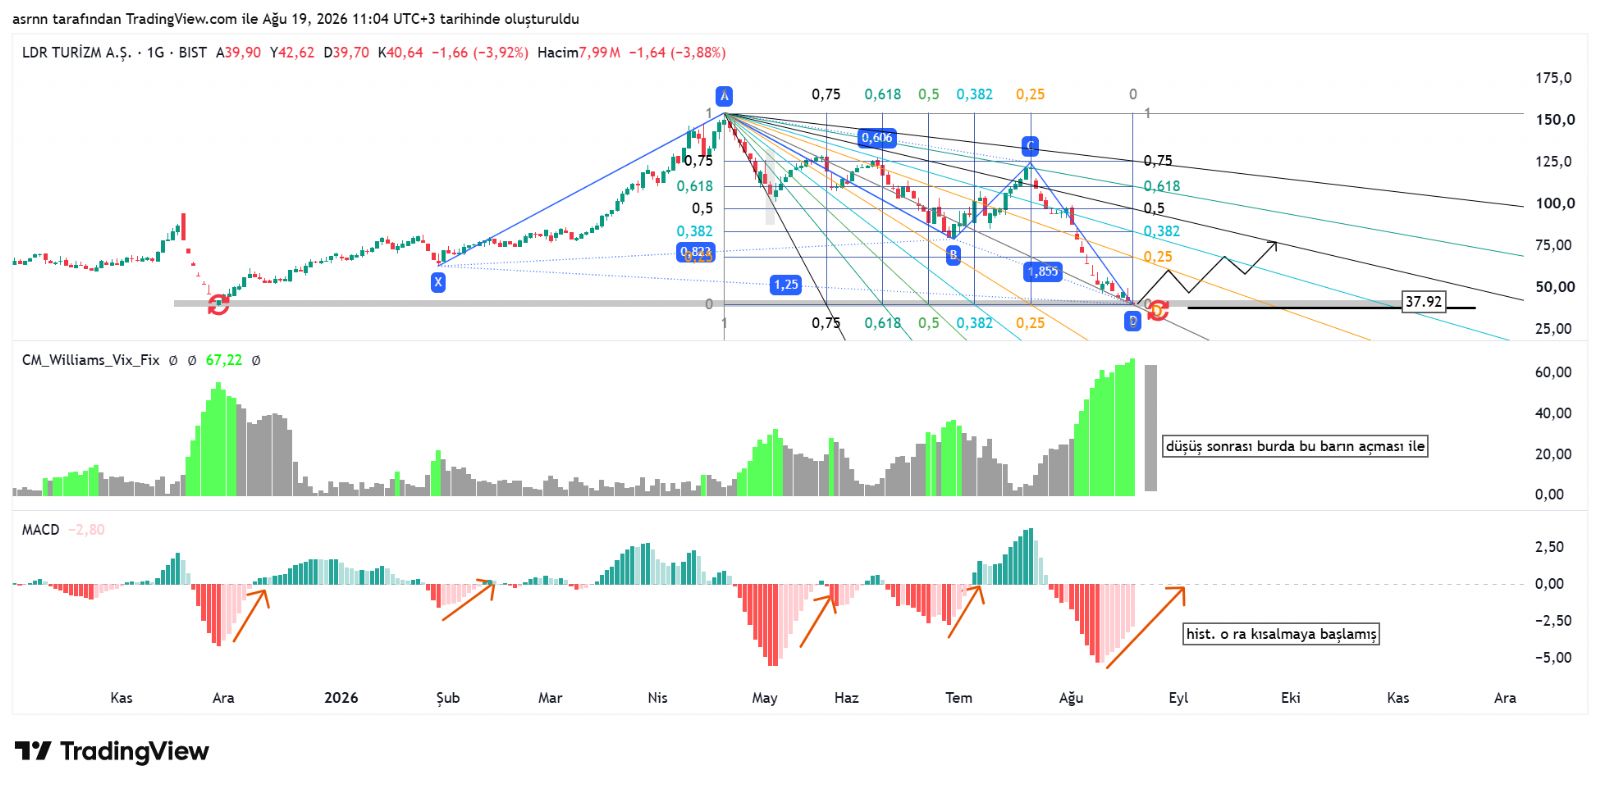The width and height of the screenshot is (1600, 788).
Task: Click the low price value D39,70
Action: click(x=346, y=52)
